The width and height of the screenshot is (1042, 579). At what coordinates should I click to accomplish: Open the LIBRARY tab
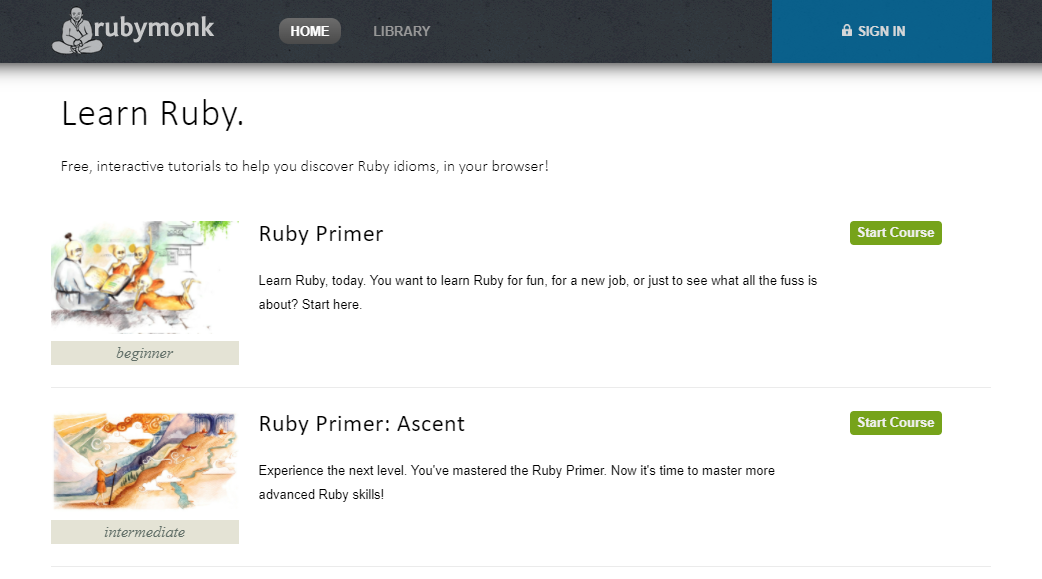[401, 31]
